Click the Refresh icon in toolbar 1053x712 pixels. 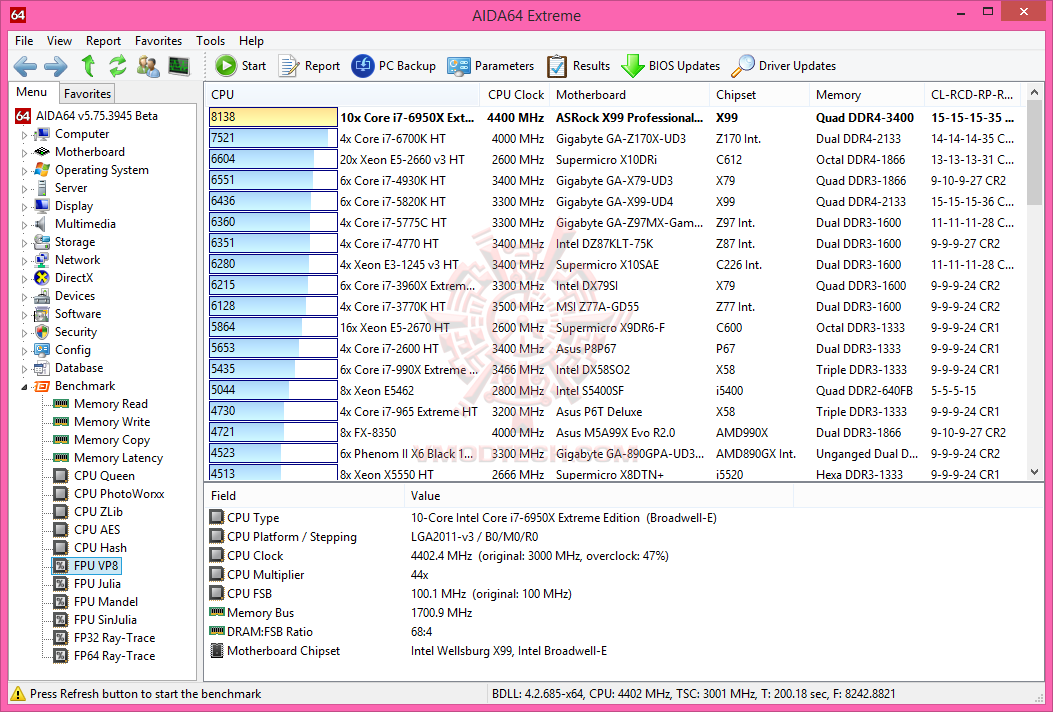(x=118, y=66)
